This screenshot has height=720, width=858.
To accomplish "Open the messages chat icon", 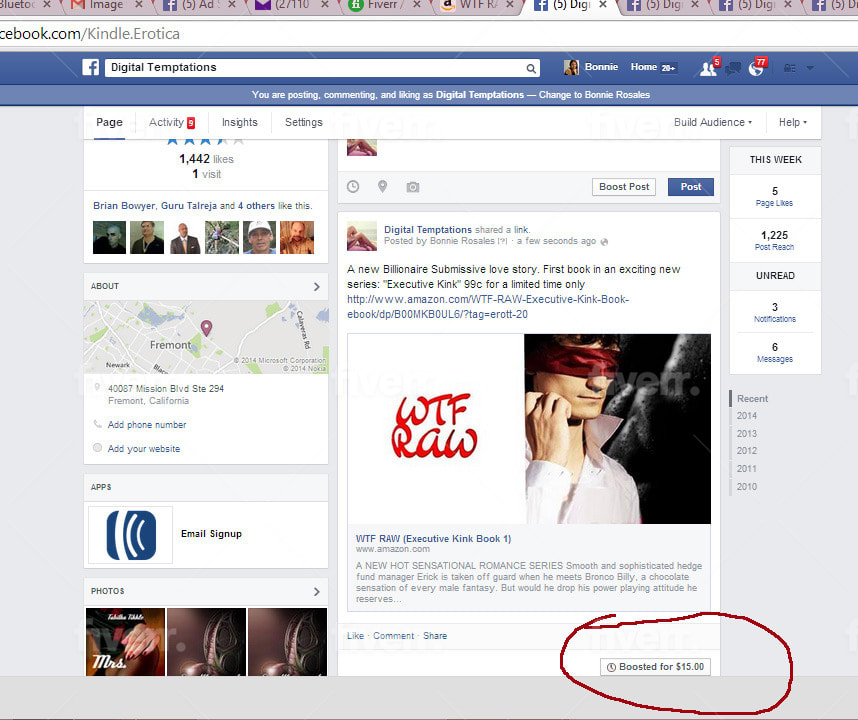I will tap(733, 68).
